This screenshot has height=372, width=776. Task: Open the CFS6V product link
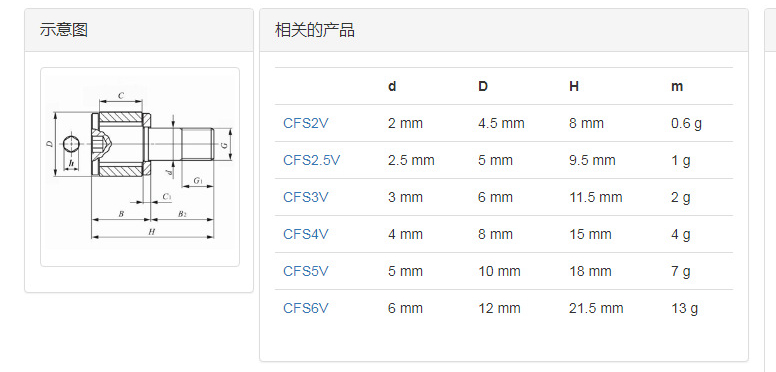click(305, 308)
